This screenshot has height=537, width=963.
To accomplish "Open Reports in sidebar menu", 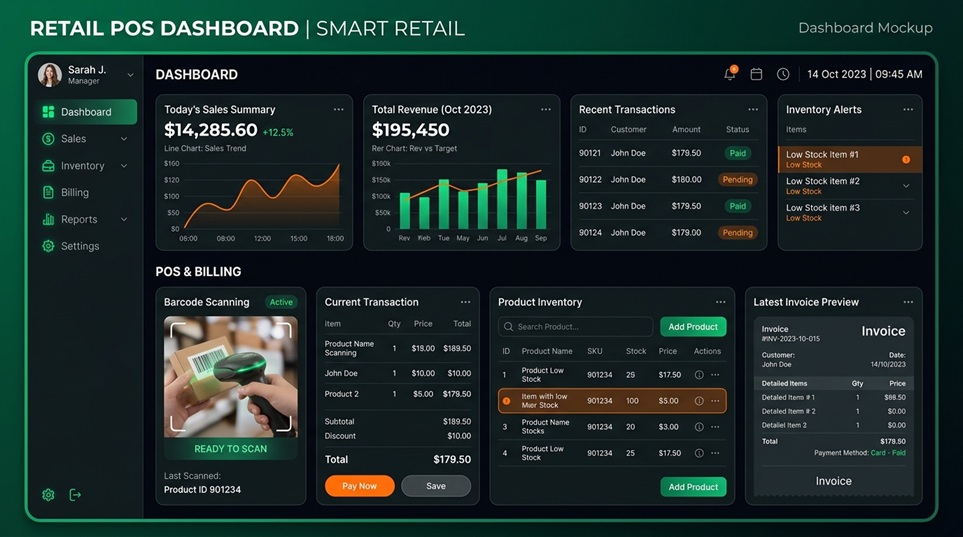I will [85, 219].
